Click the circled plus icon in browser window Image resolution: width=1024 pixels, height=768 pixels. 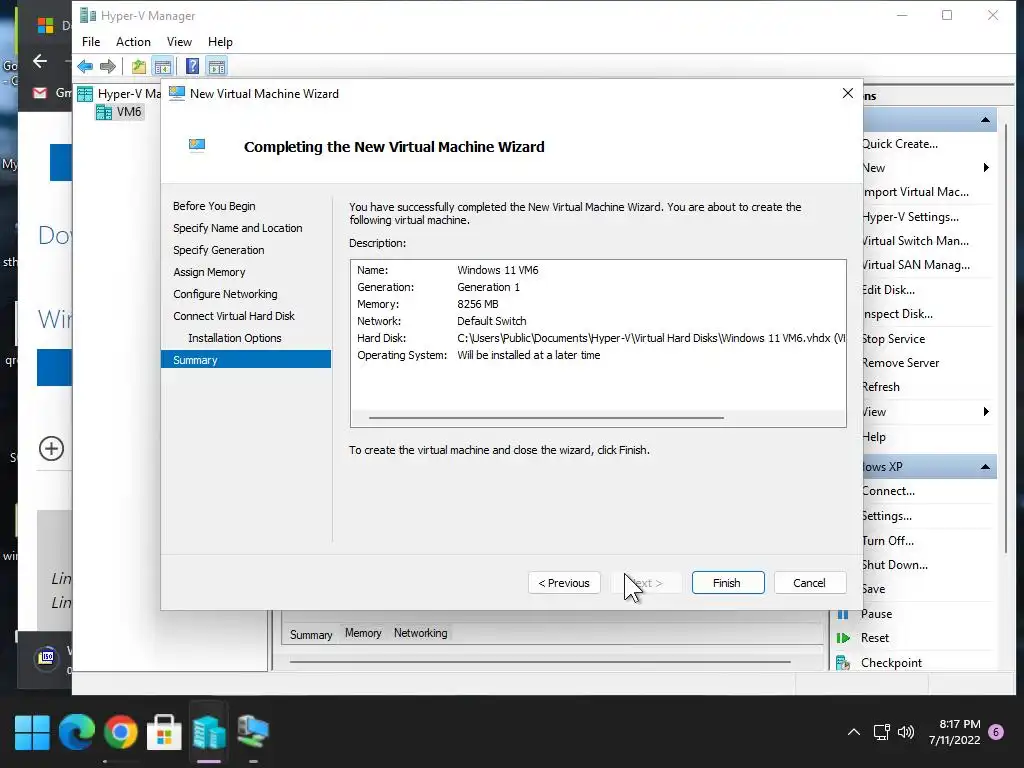point(52,449)
